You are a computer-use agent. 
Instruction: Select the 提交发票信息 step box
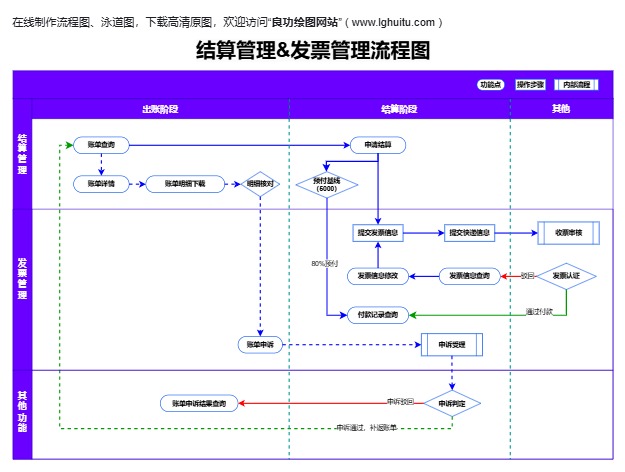[x=378, y=233]
